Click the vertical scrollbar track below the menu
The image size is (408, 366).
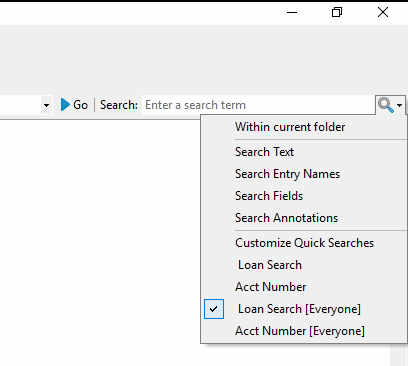coord(399,355)
